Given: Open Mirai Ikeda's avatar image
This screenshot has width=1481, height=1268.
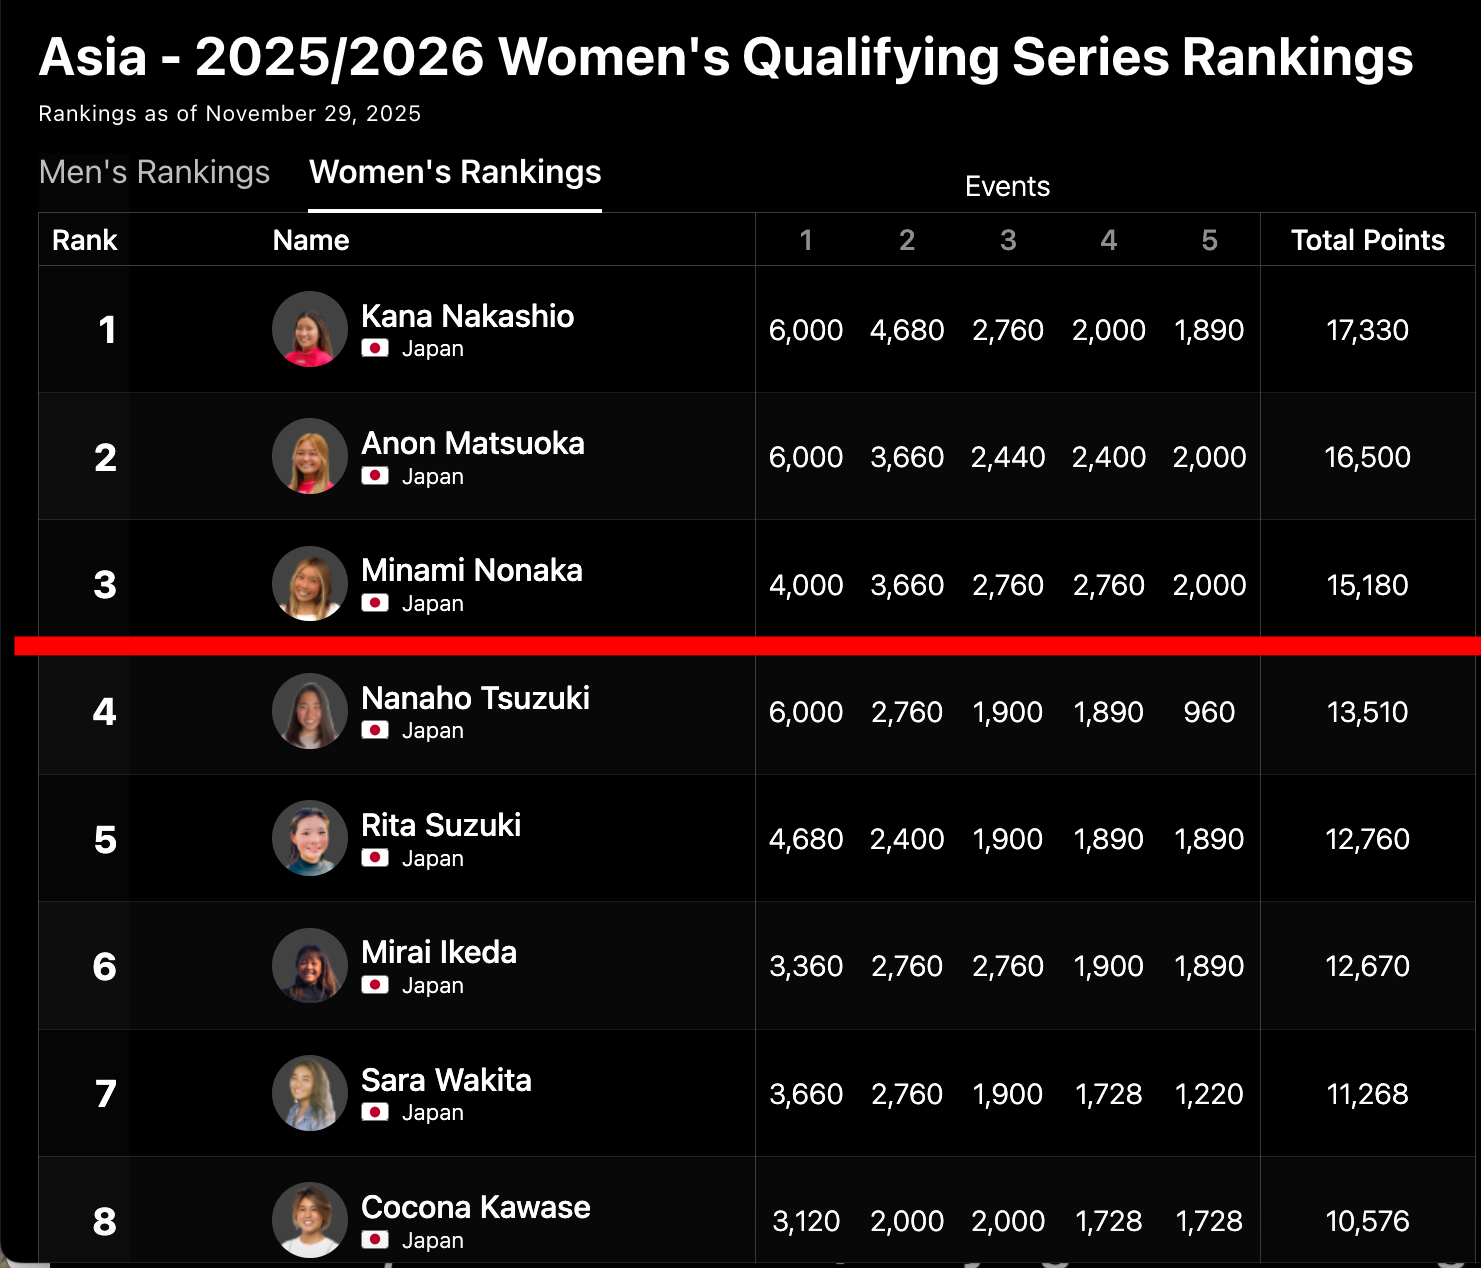Looking at the screenshot, I should tap(310, 965).
